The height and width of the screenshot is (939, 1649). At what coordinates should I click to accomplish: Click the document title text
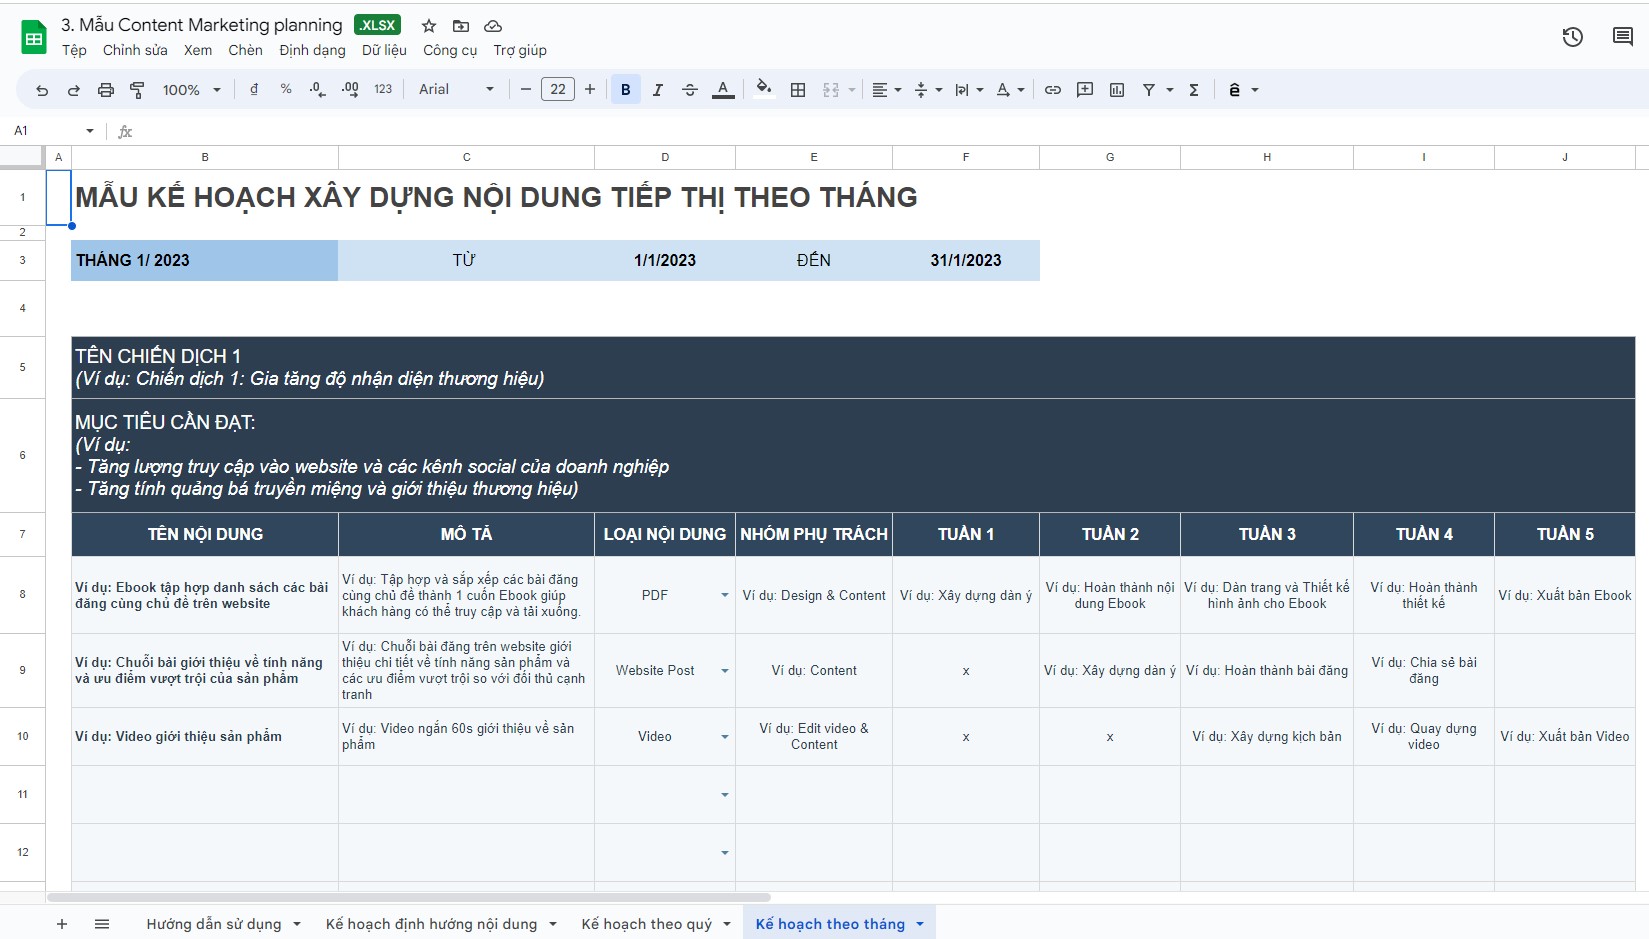pyautogui.click(x=202, y=25)
